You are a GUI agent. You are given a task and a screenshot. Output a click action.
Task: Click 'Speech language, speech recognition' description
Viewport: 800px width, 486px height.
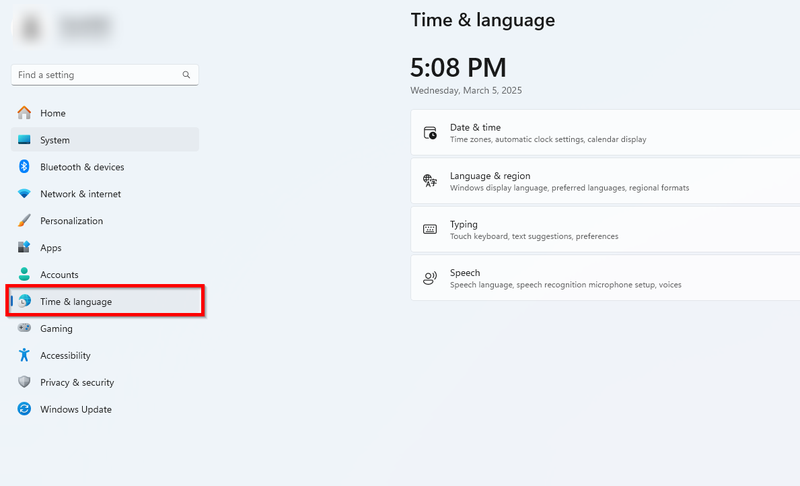click(566, 285)
